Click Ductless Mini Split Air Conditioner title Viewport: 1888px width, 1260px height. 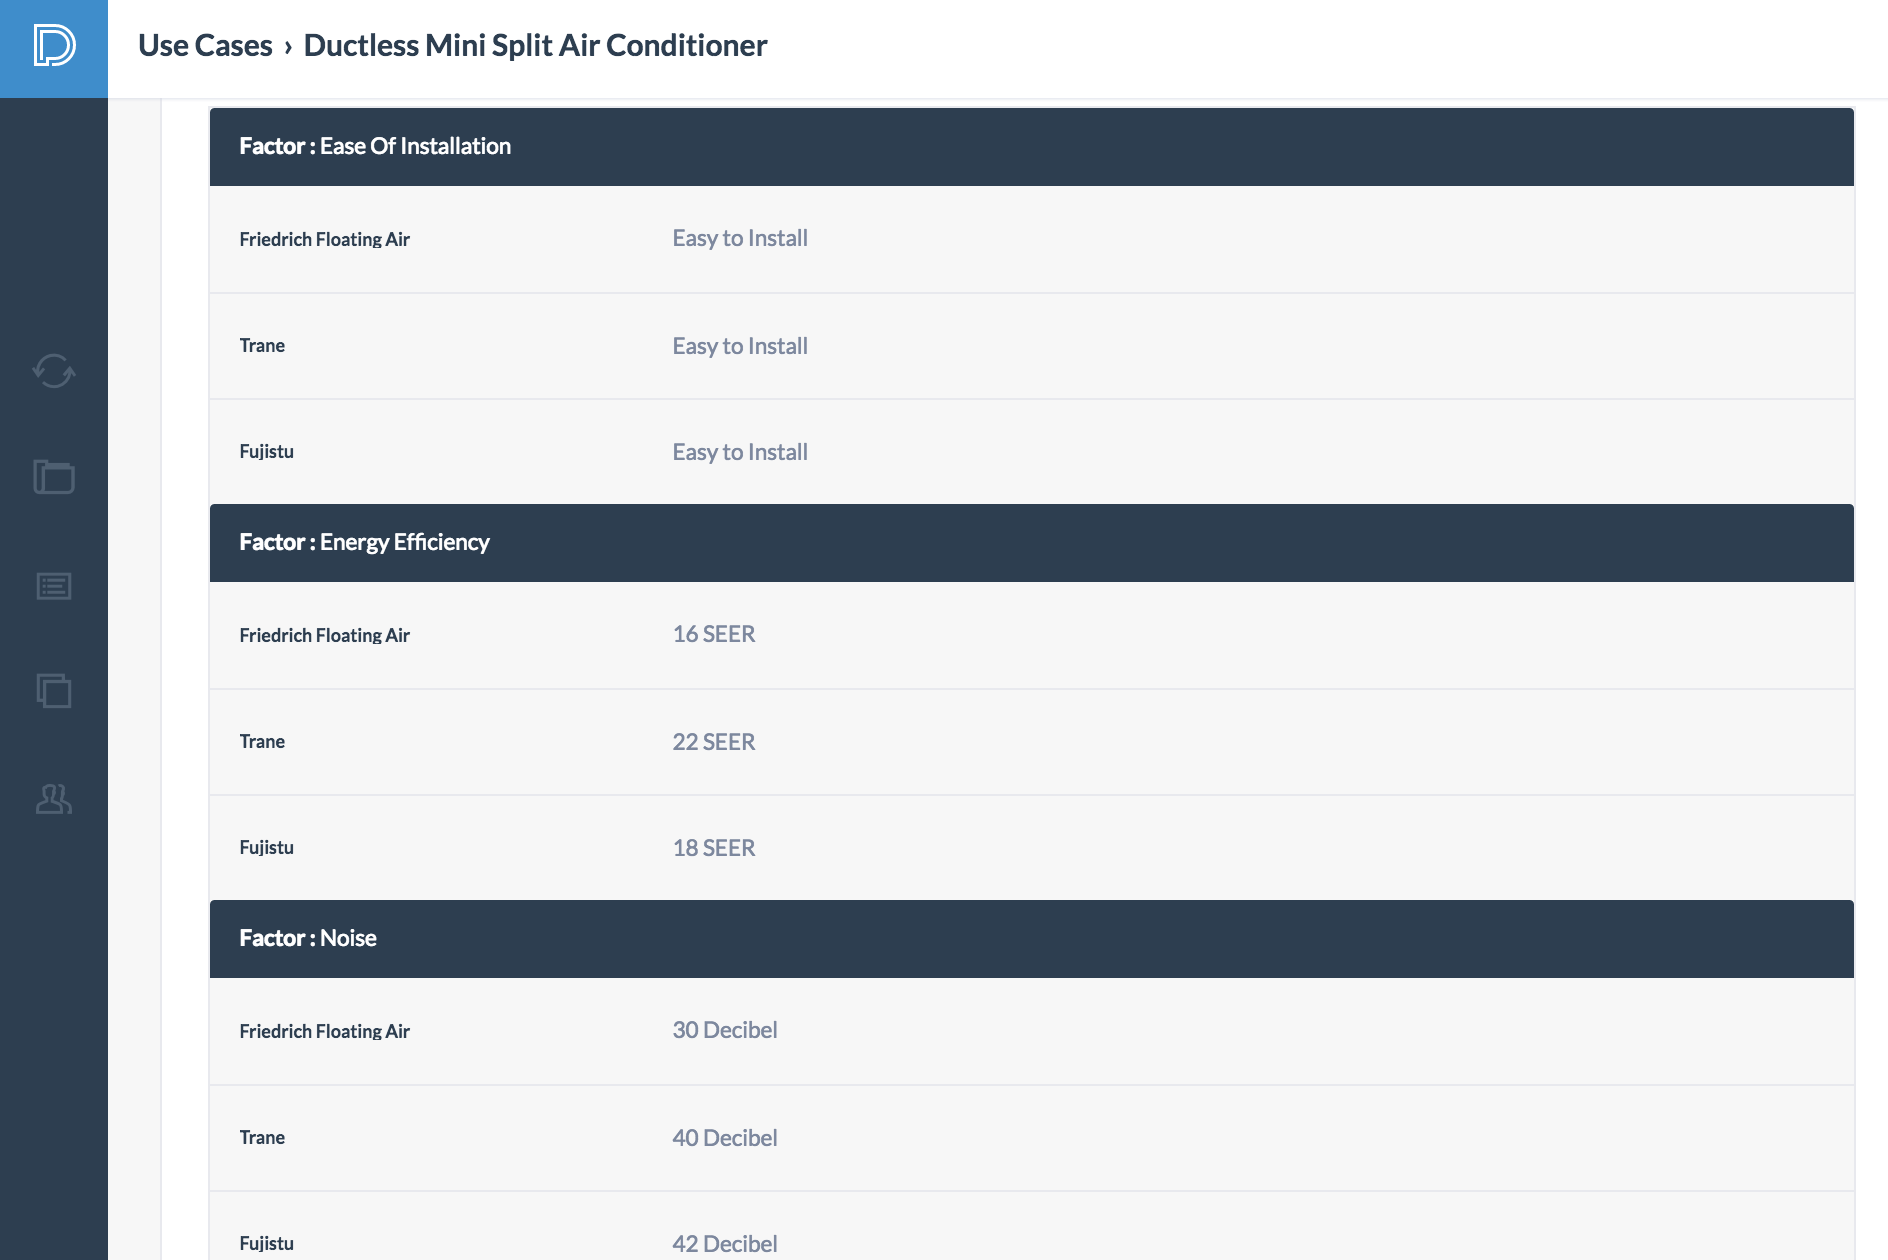point(535,46)
